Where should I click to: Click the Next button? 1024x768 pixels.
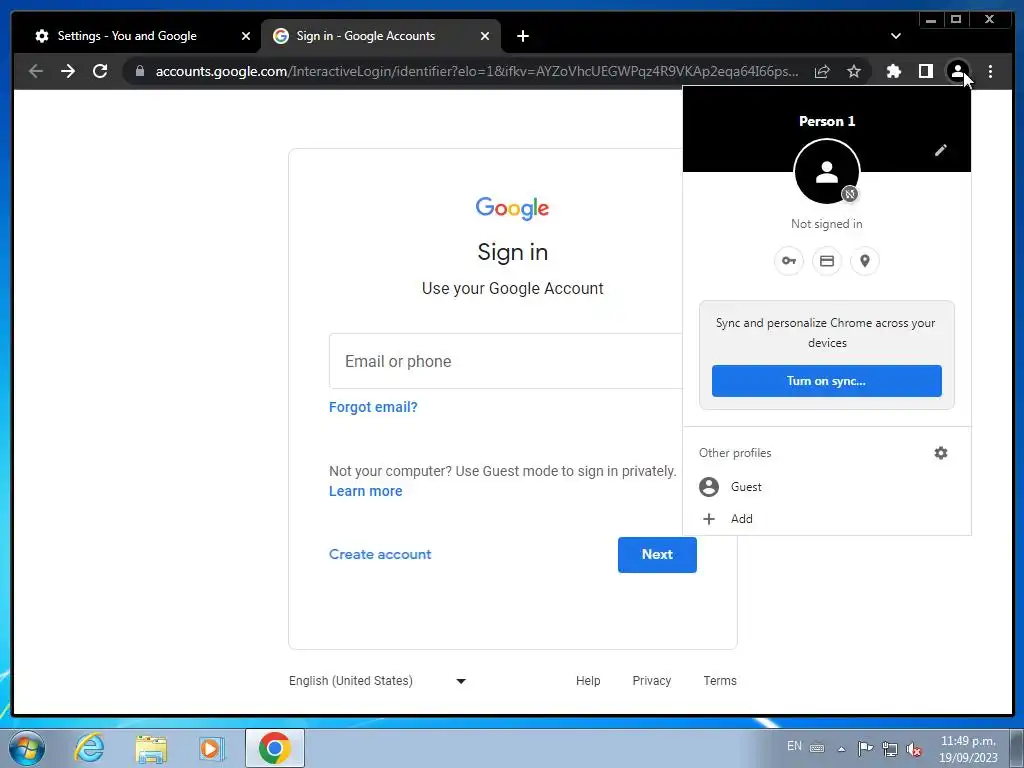tap(657, 554)
